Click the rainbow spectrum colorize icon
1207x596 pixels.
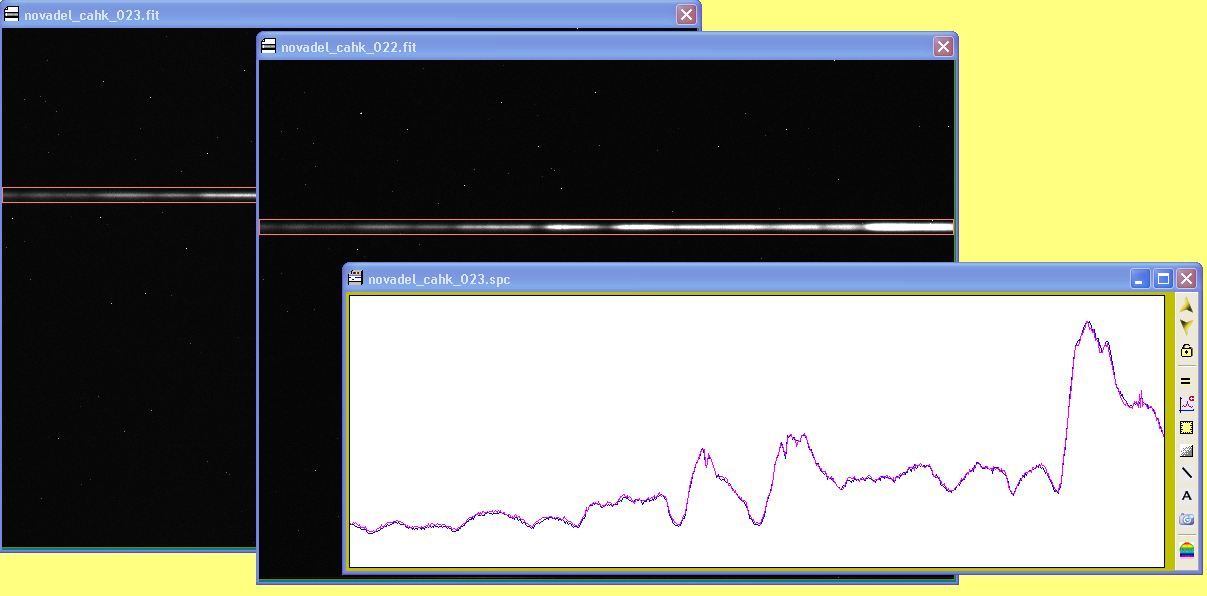click(x=1186, y=550)
